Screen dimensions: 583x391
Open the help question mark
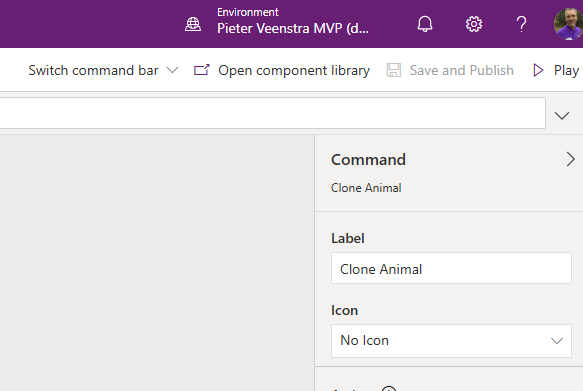coord(522,25)
